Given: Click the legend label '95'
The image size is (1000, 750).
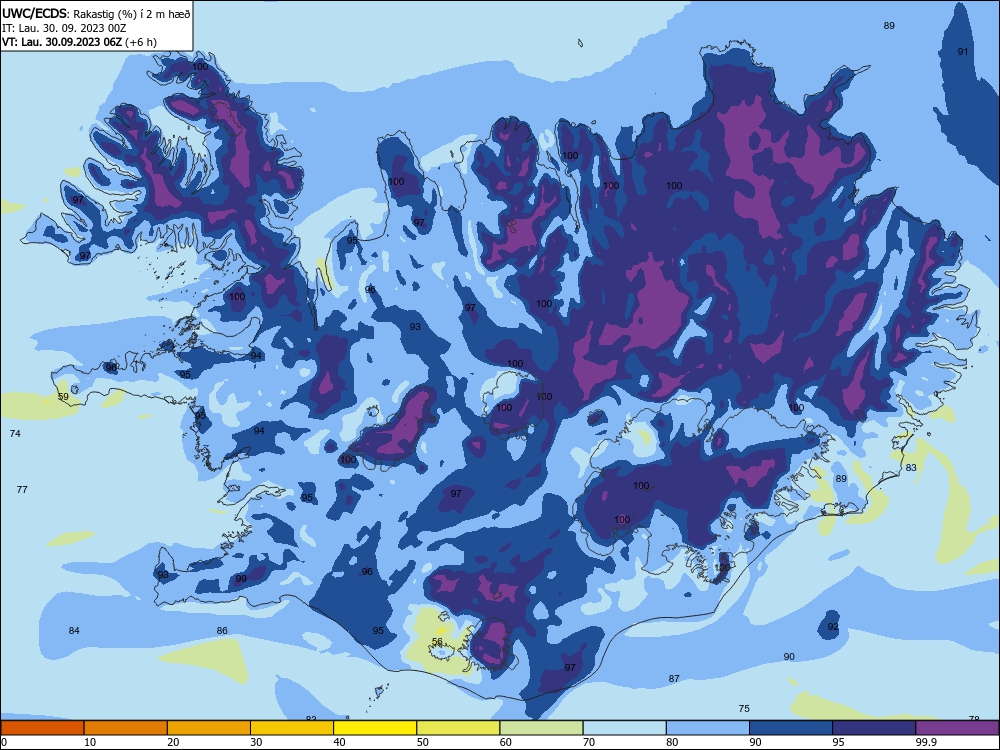Looking at the screenshot, I should click(x=838, y=742).
